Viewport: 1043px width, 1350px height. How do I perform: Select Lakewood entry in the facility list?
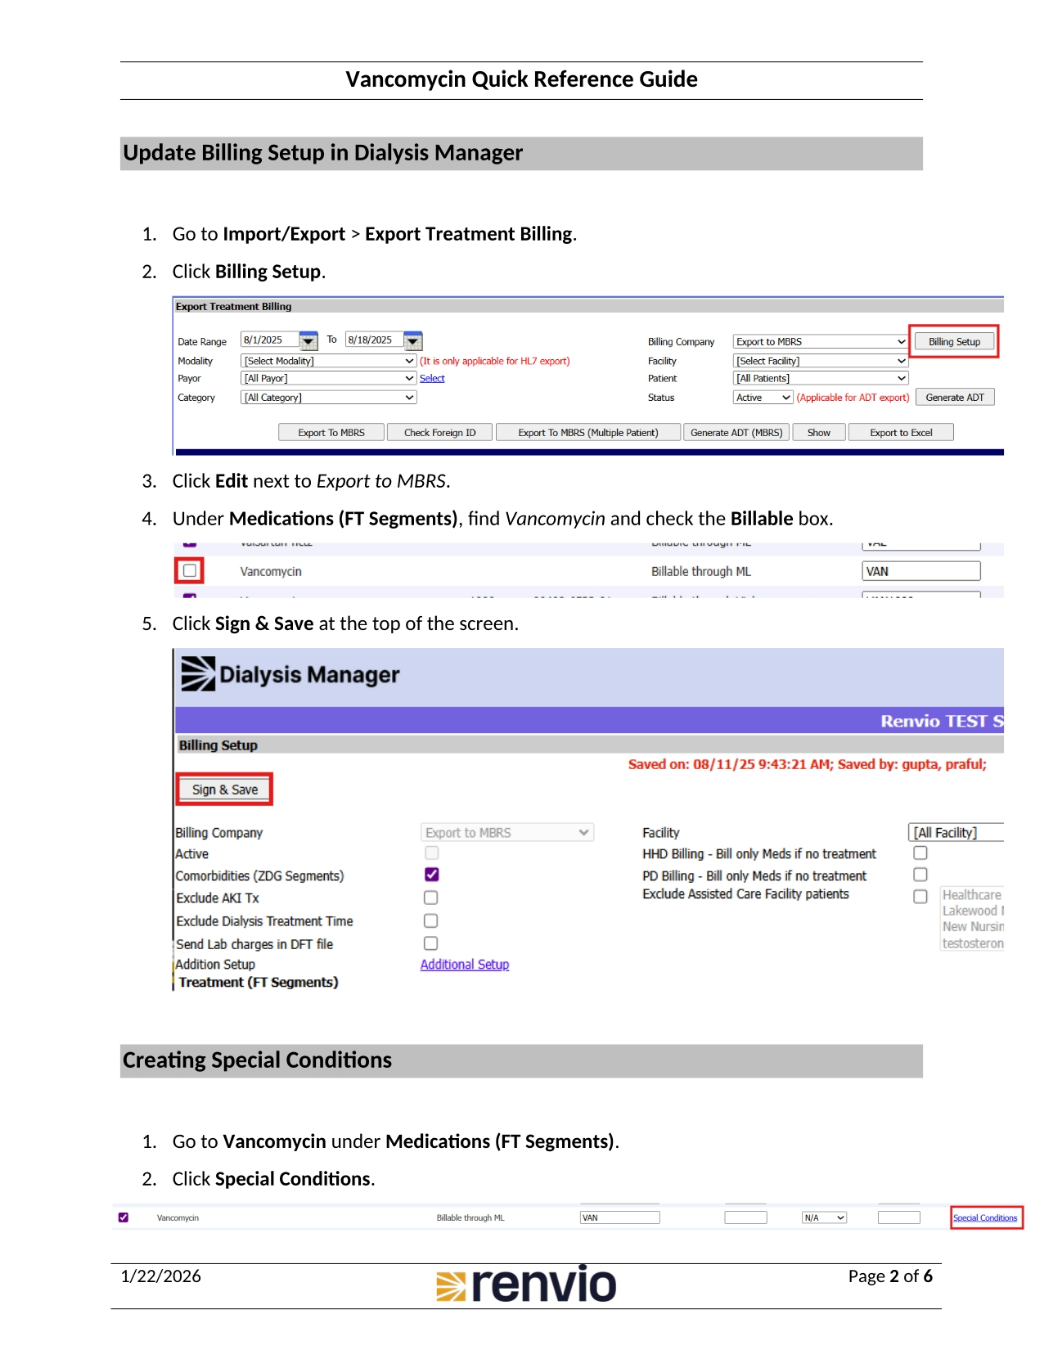(x=972, y=911)
